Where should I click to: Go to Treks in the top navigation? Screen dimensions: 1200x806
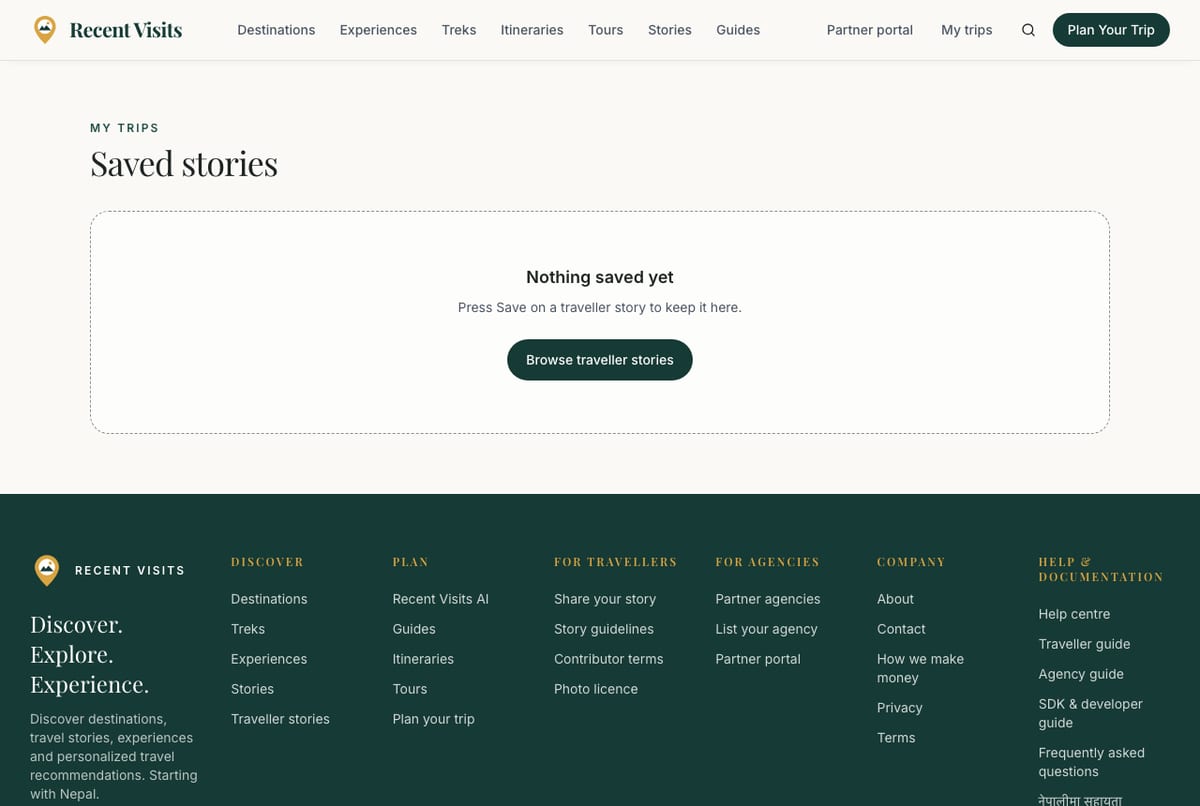click(x=459, y=30)
